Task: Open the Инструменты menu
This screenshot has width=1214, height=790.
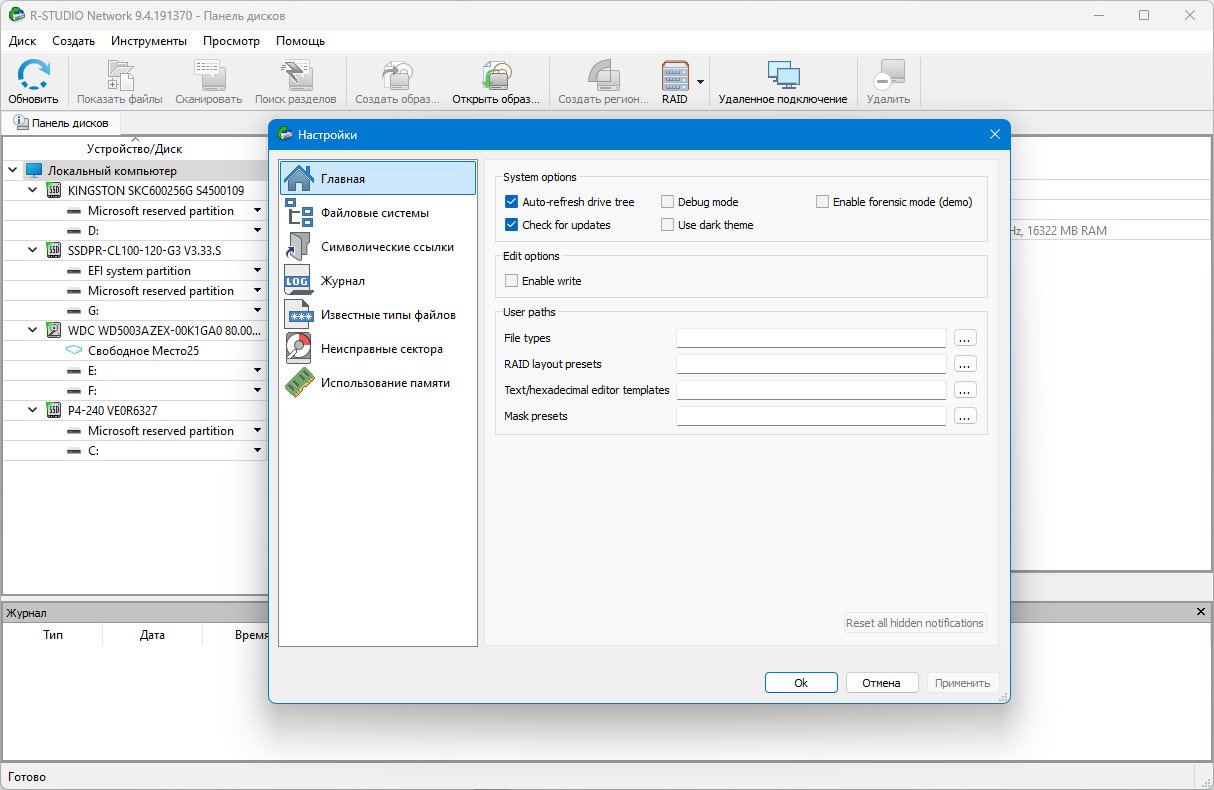Action: pos(149,41)
